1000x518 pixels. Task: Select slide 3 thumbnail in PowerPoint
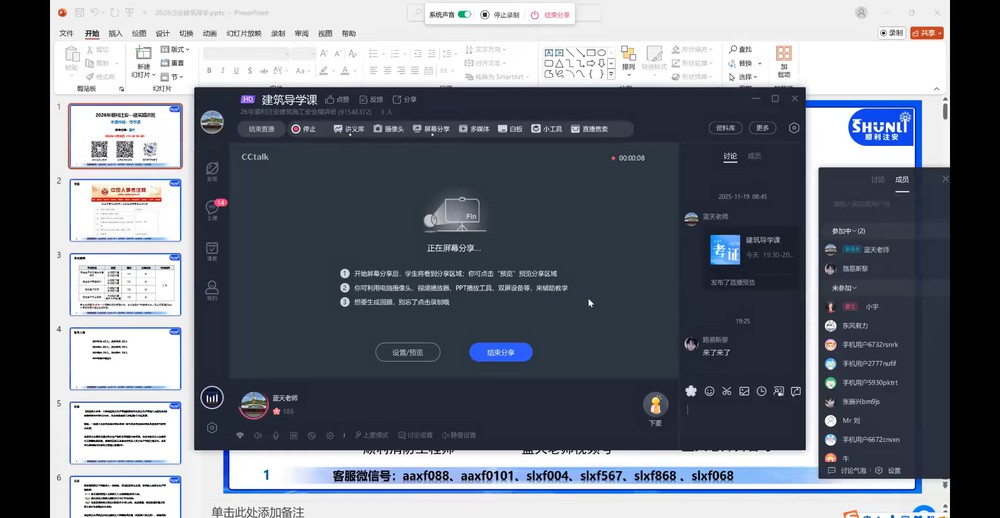[x=125, y=285]
